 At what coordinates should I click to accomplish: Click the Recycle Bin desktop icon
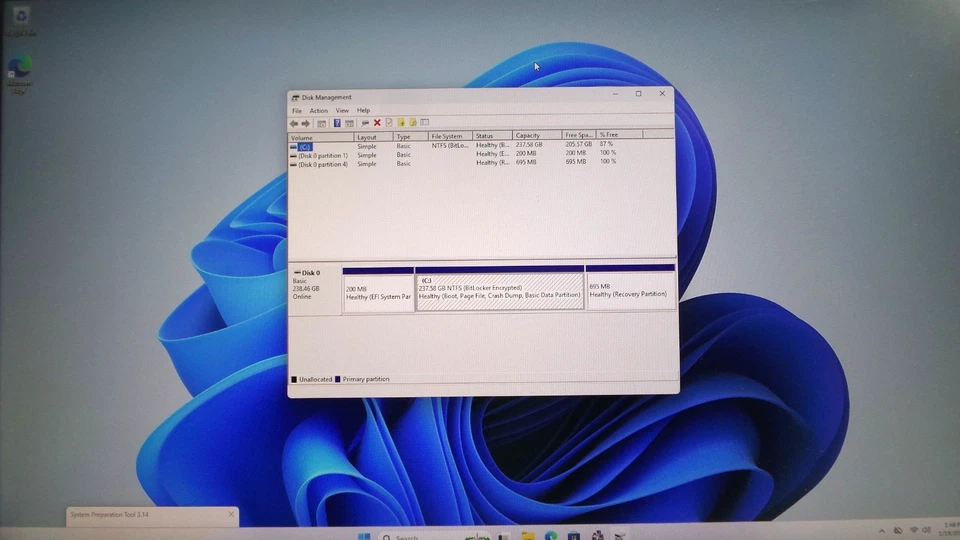(20, 21)
